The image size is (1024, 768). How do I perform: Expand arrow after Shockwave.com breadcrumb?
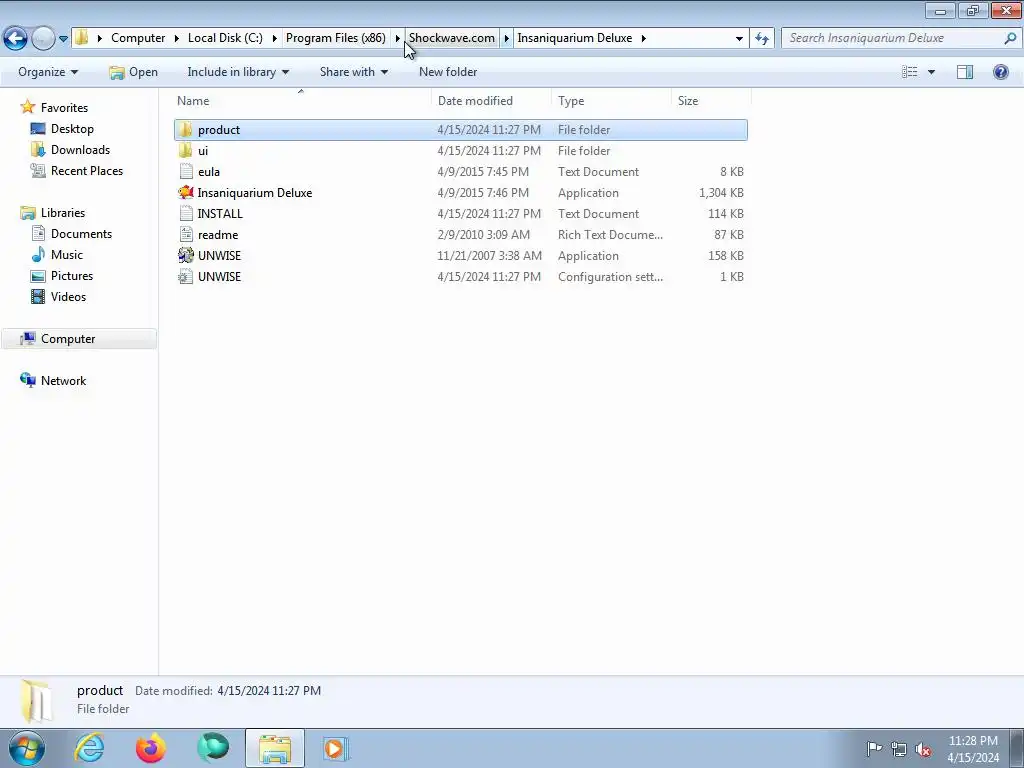click(506, 38)
